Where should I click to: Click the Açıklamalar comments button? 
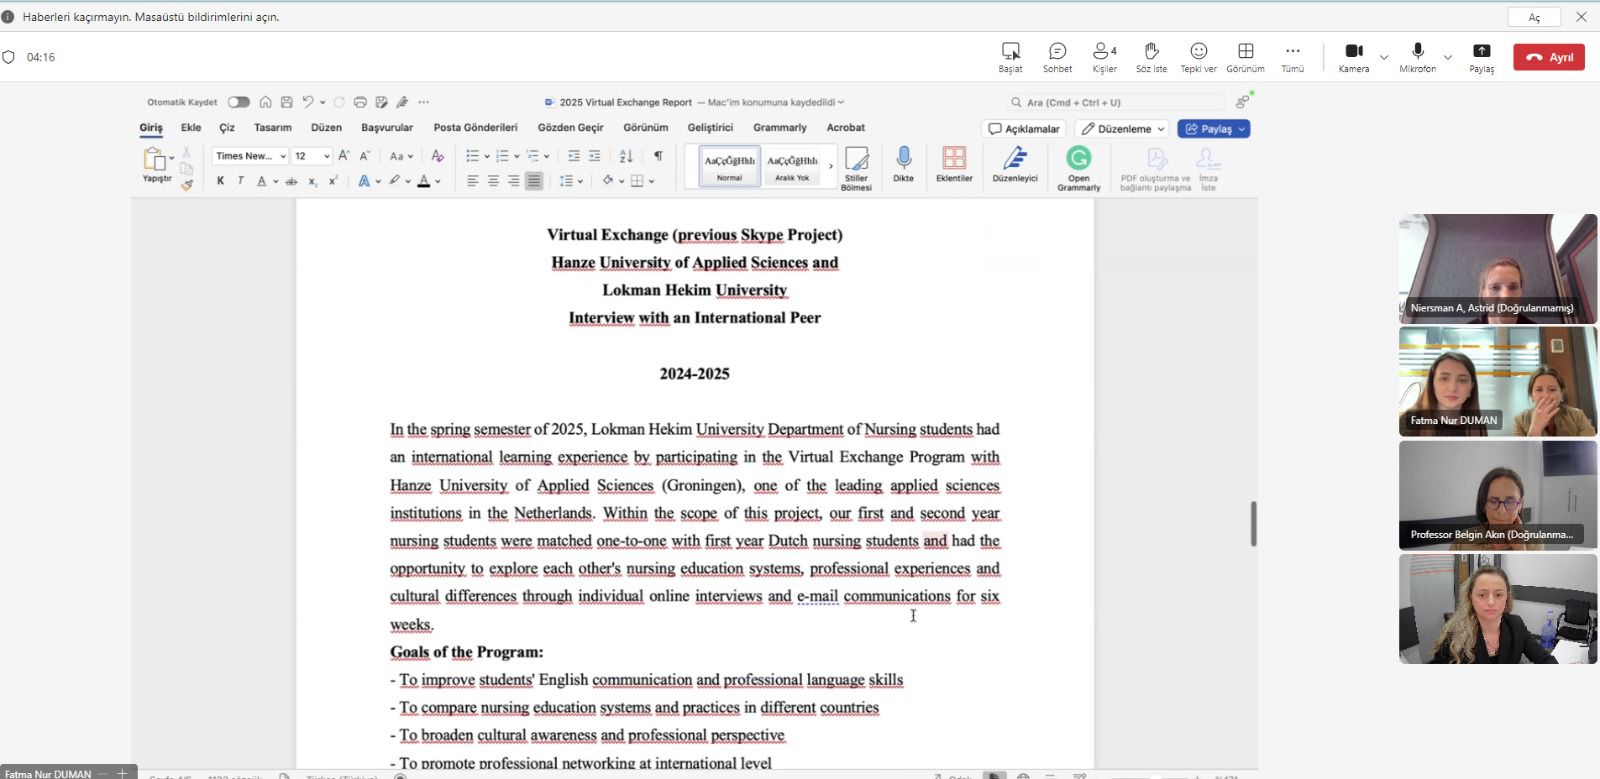pyautogui.click(x=1024, y=129)
